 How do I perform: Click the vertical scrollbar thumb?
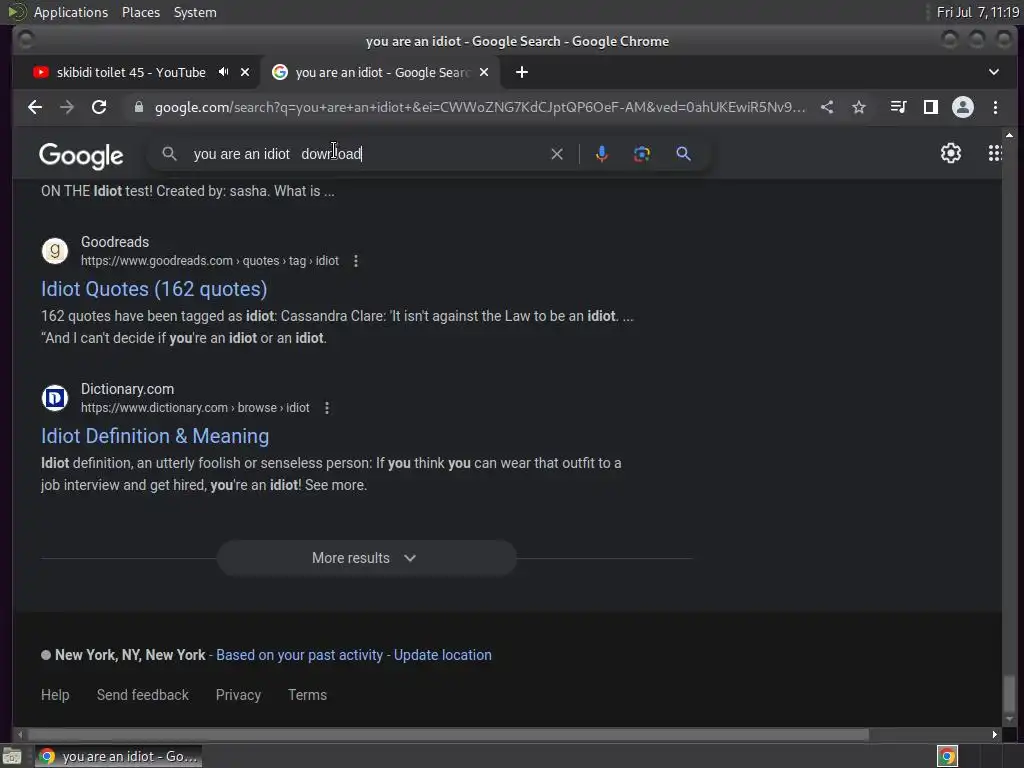pos(1010,692)
